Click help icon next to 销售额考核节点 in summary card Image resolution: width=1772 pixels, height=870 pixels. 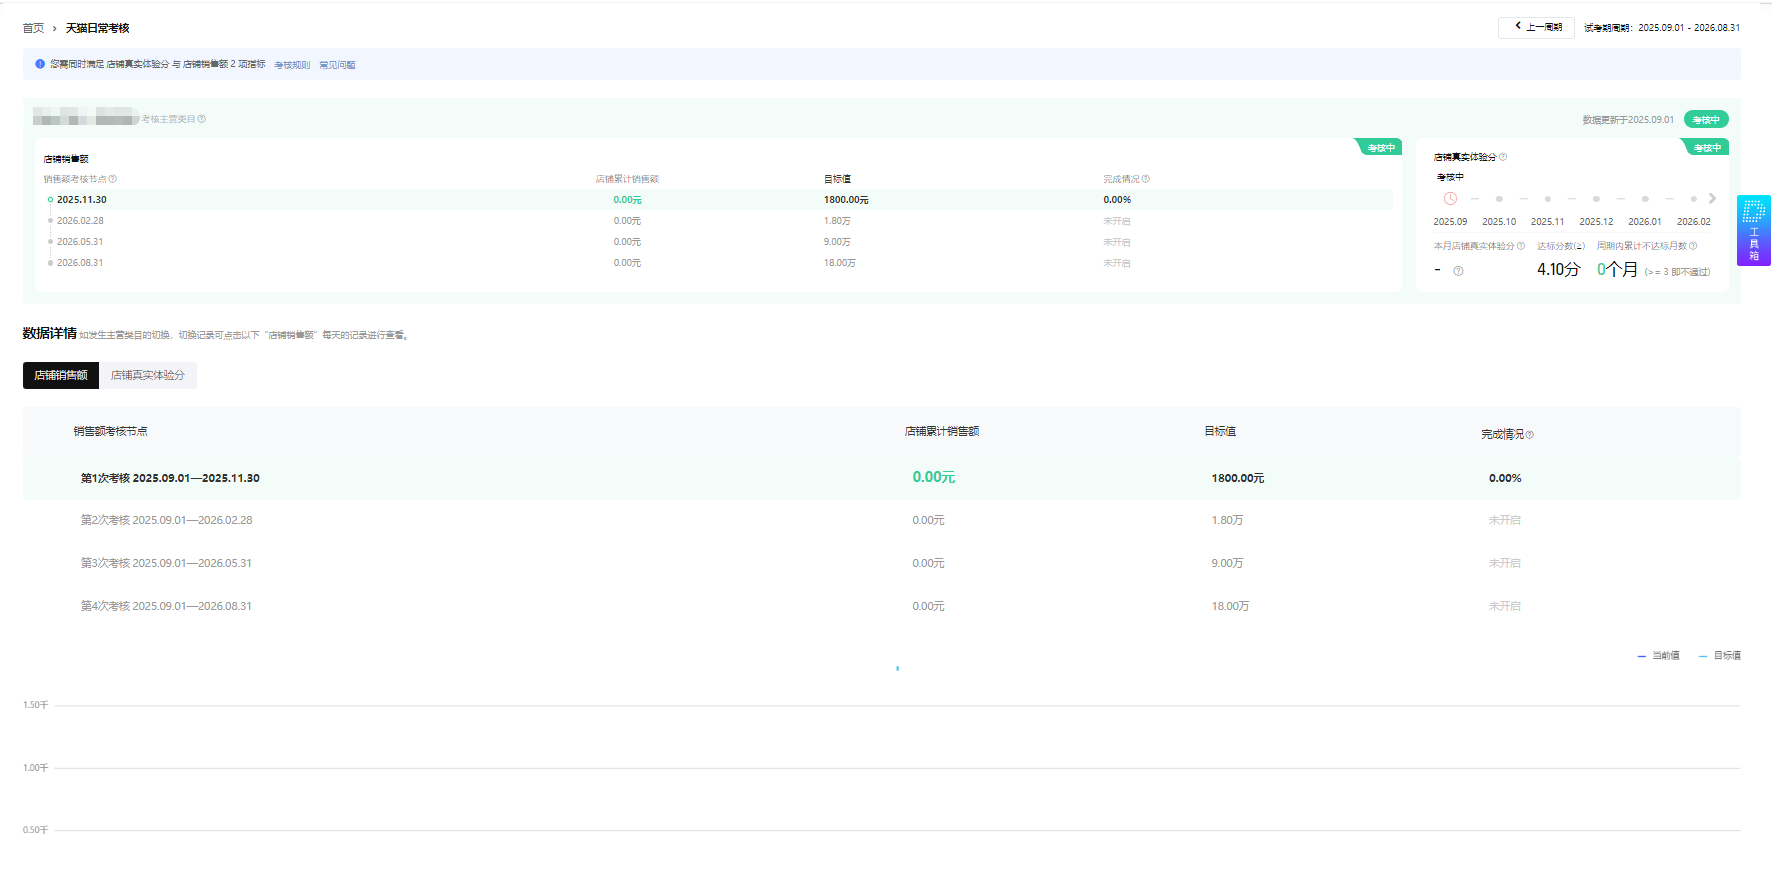(113, 179)
